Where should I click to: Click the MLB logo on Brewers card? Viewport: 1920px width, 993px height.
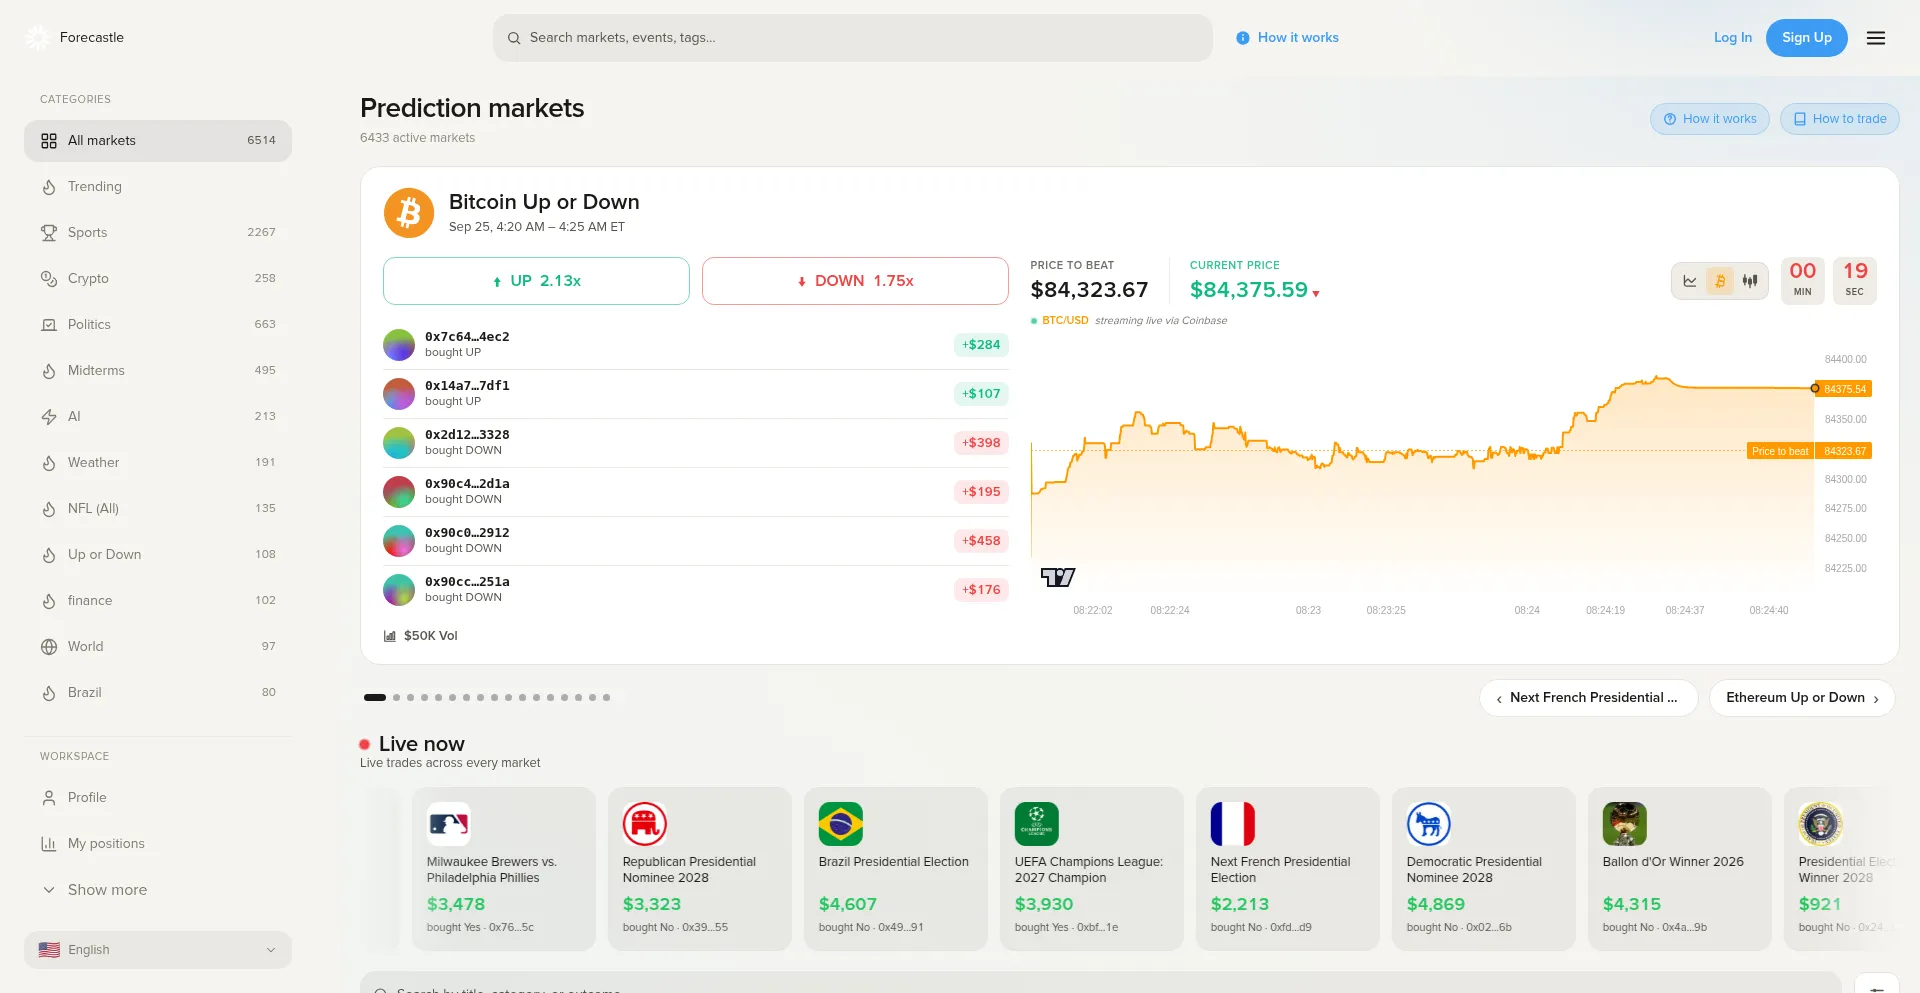click(449, 824)
